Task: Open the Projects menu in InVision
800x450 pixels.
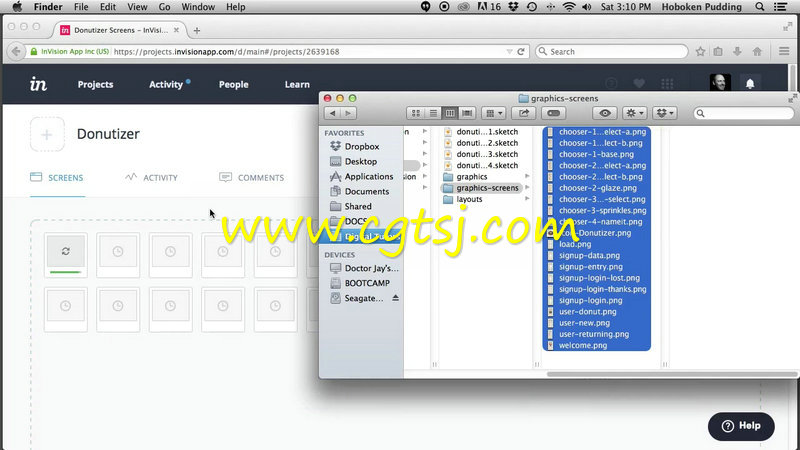Action: point(95,85)
